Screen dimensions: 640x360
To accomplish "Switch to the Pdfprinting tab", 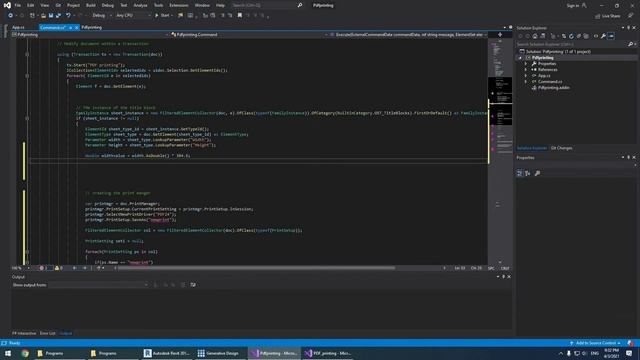I will point(91,27).
